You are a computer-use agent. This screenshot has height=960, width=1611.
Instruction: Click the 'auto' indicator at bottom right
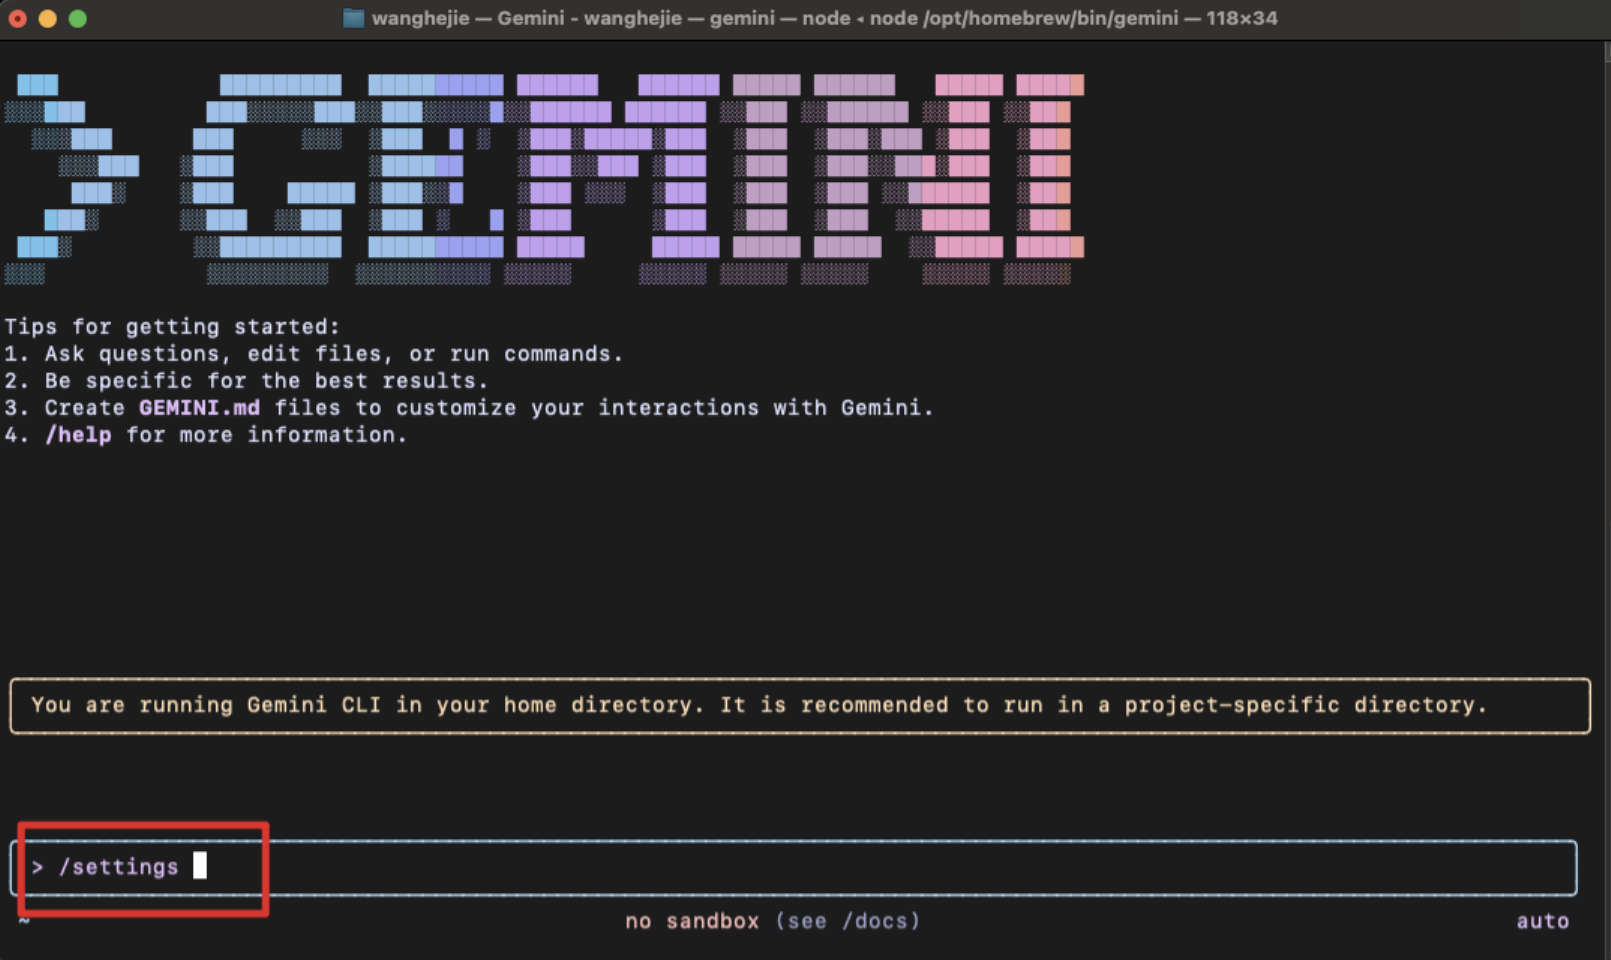[x=1542, y=921]
